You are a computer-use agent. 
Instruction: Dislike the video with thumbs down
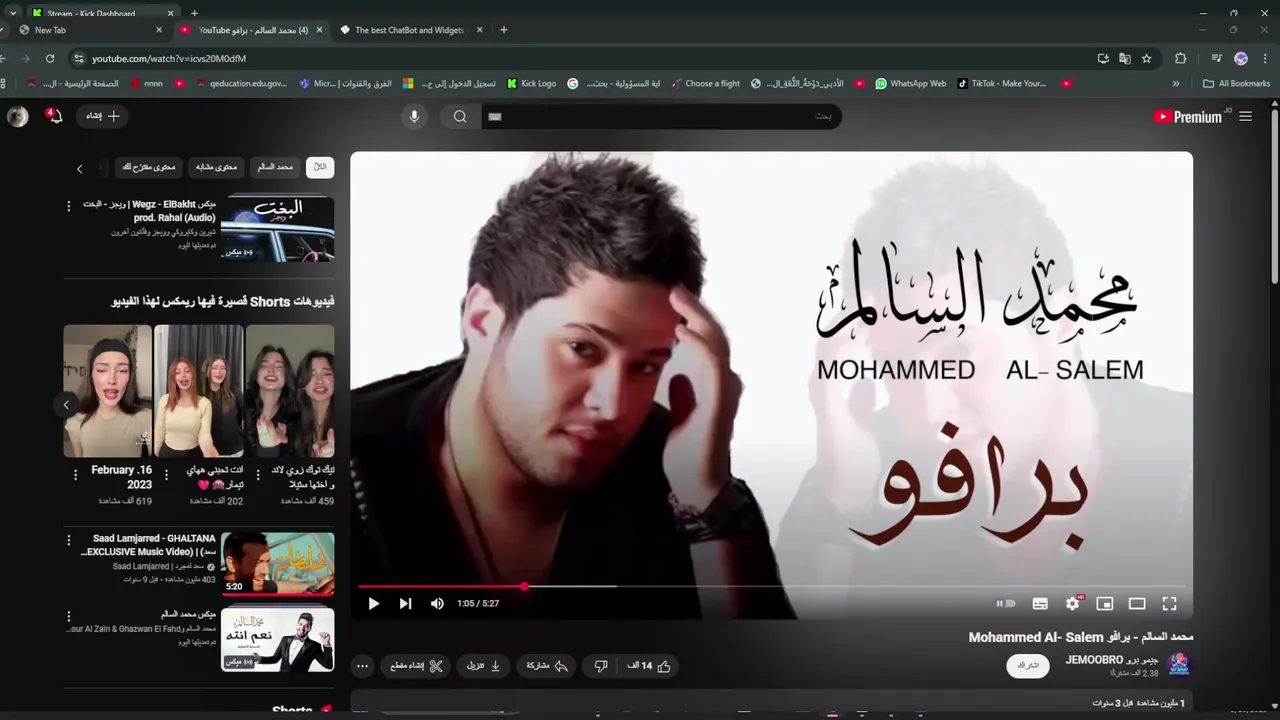click(601, 666)
